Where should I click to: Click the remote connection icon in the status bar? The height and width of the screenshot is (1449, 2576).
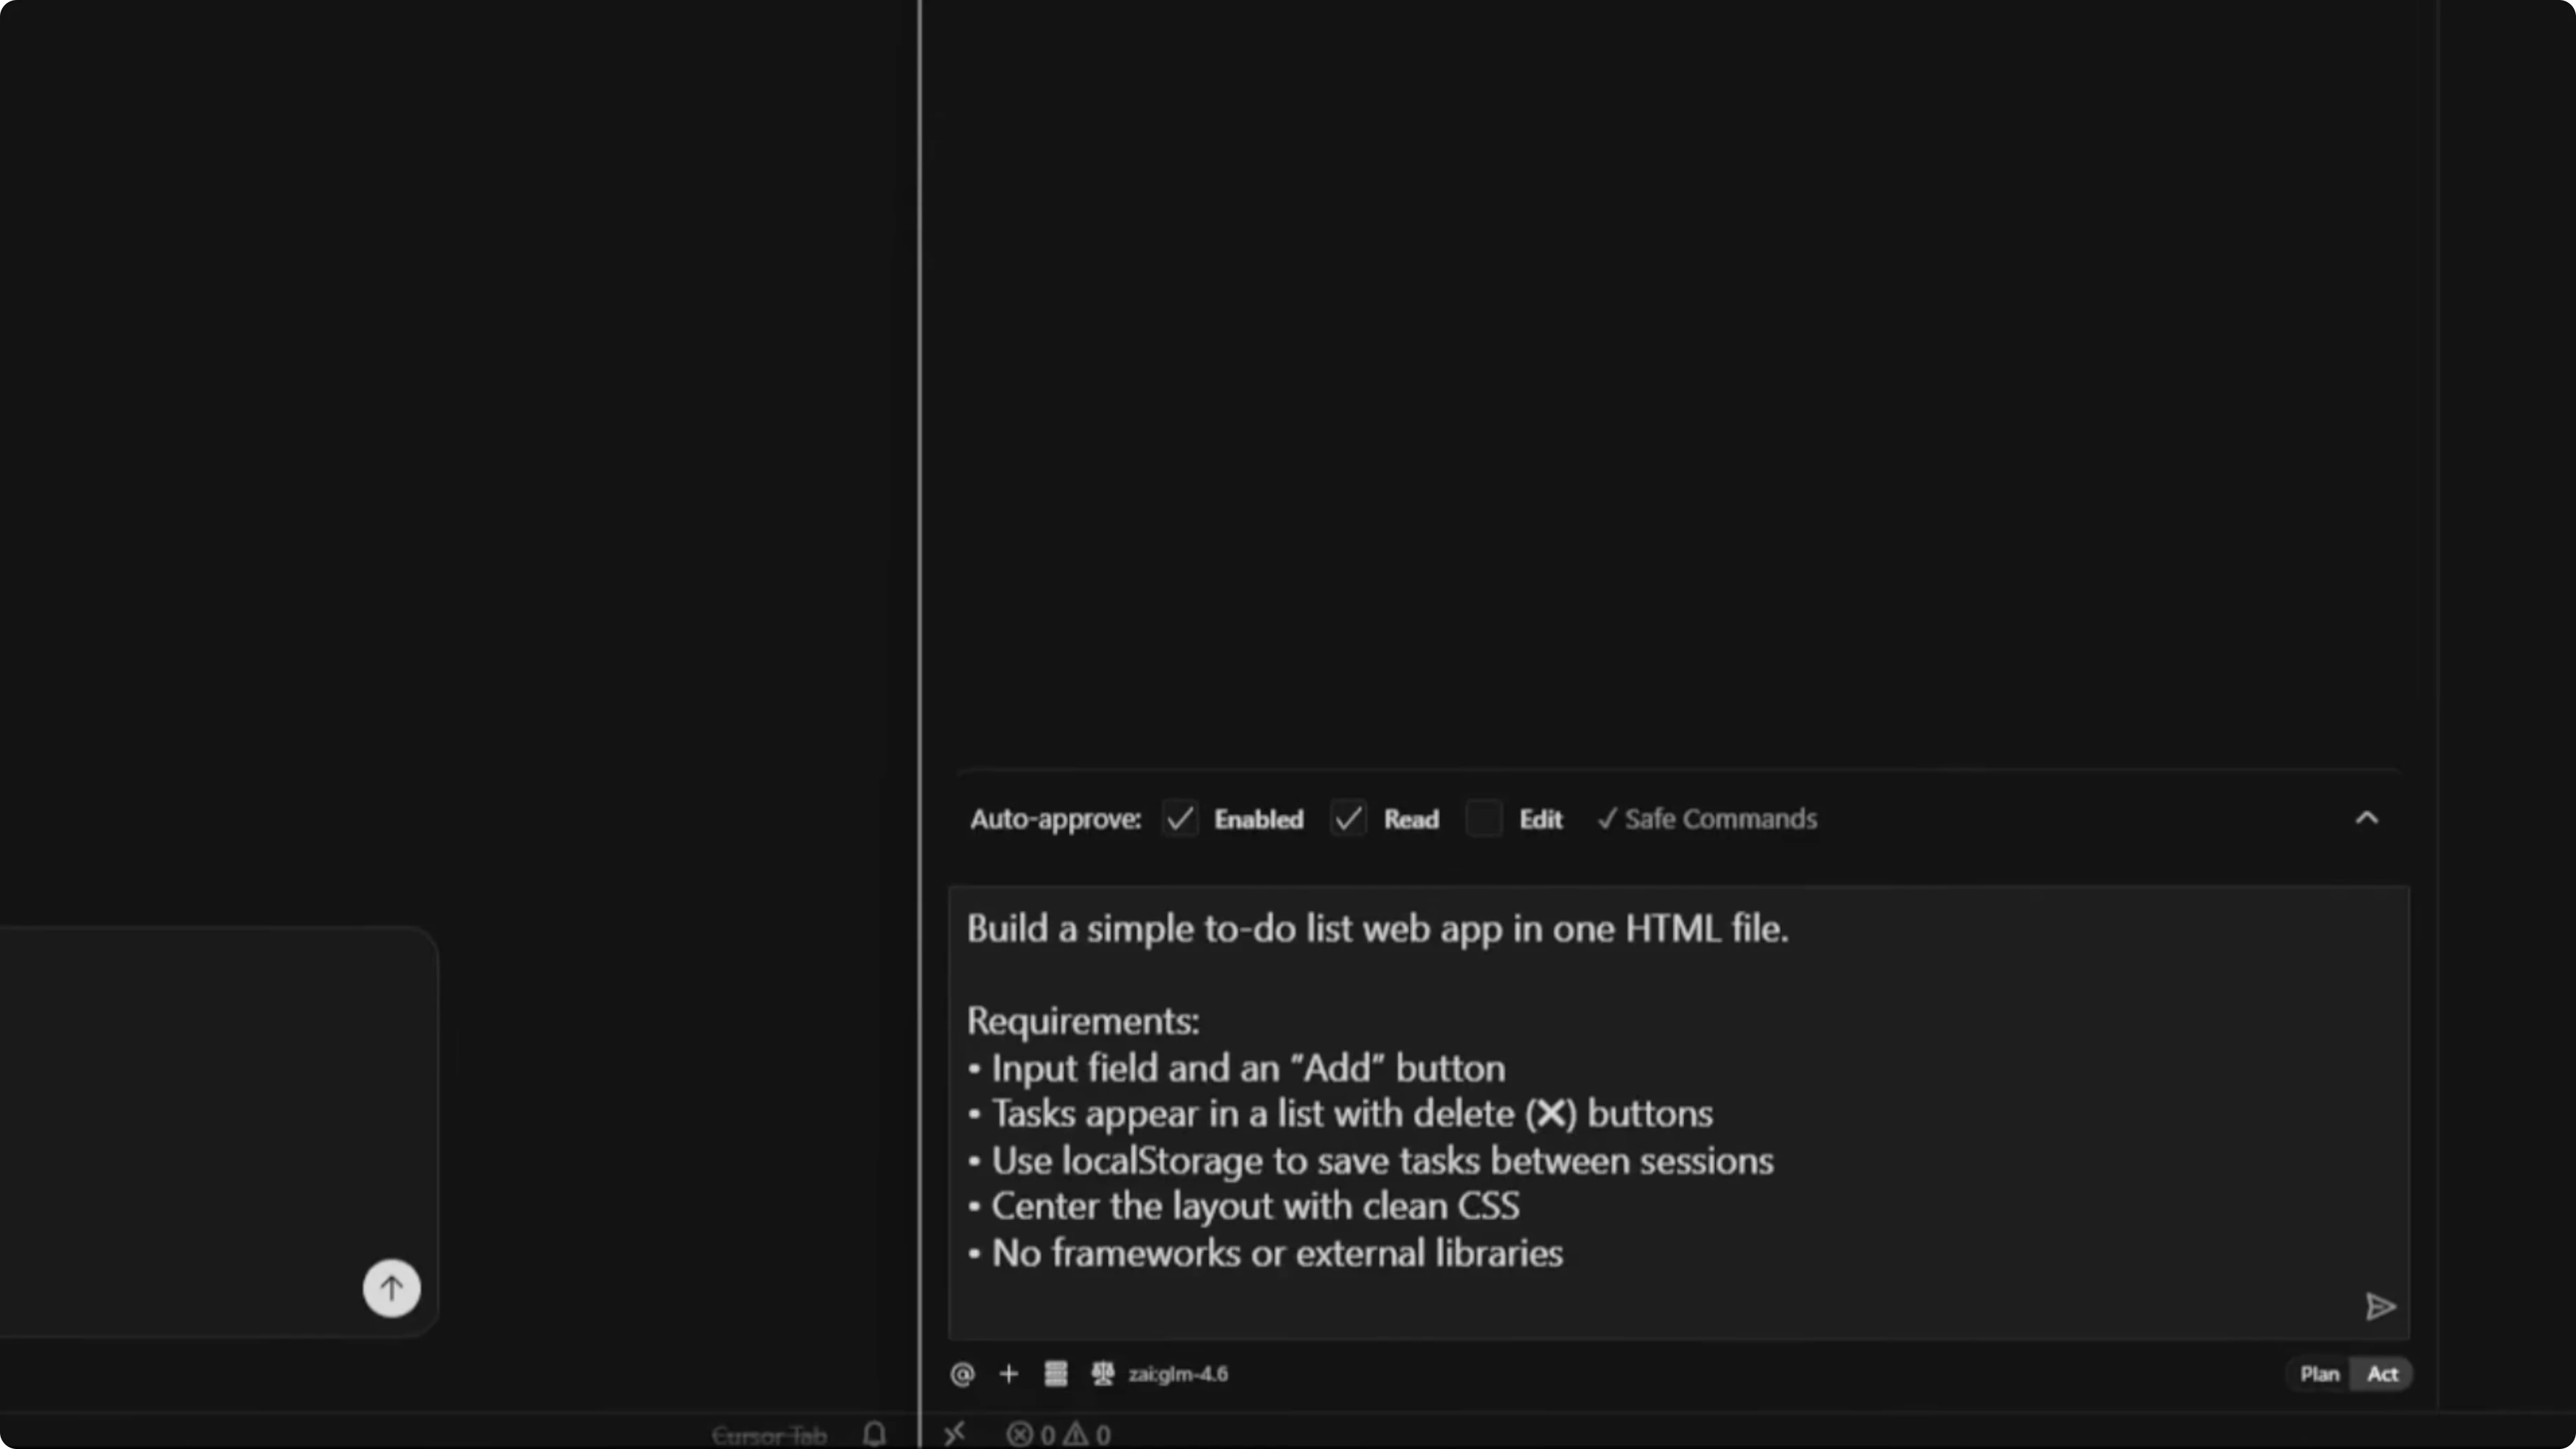pos(955,1433)
